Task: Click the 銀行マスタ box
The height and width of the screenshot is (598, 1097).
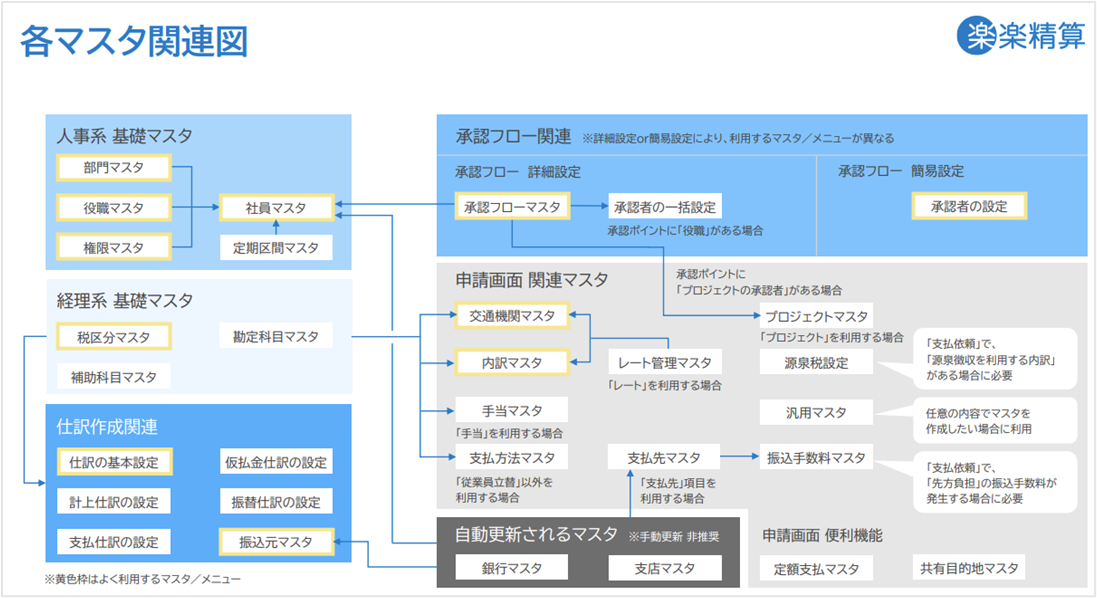Action: tap(512, 568)
